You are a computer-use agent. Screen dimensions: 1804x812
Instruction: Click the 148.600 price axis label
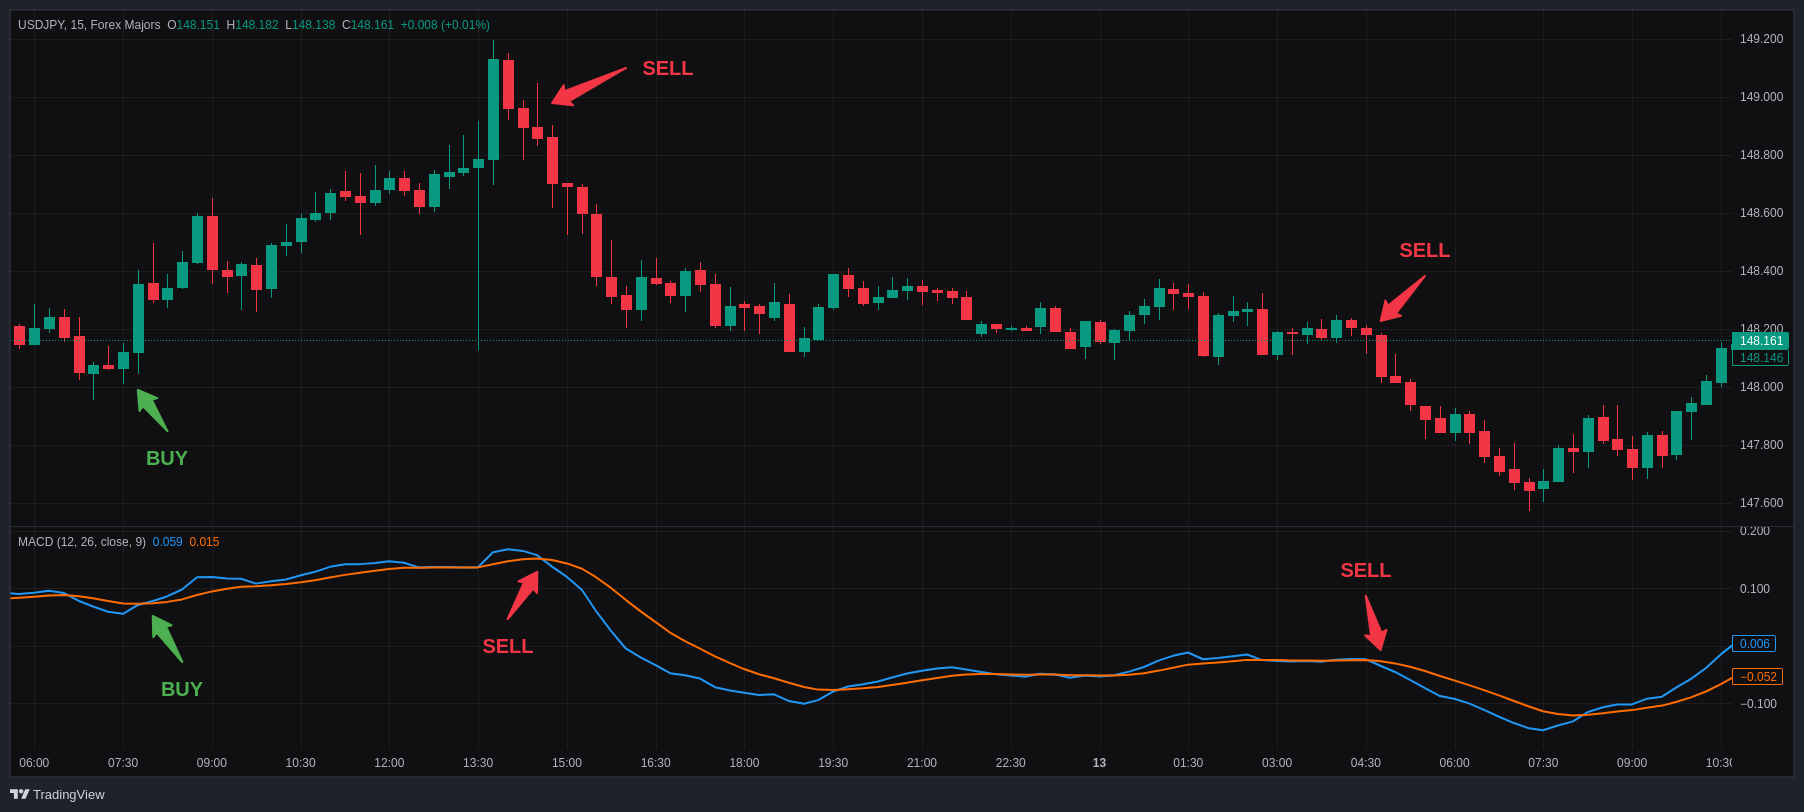(1761, 213)
